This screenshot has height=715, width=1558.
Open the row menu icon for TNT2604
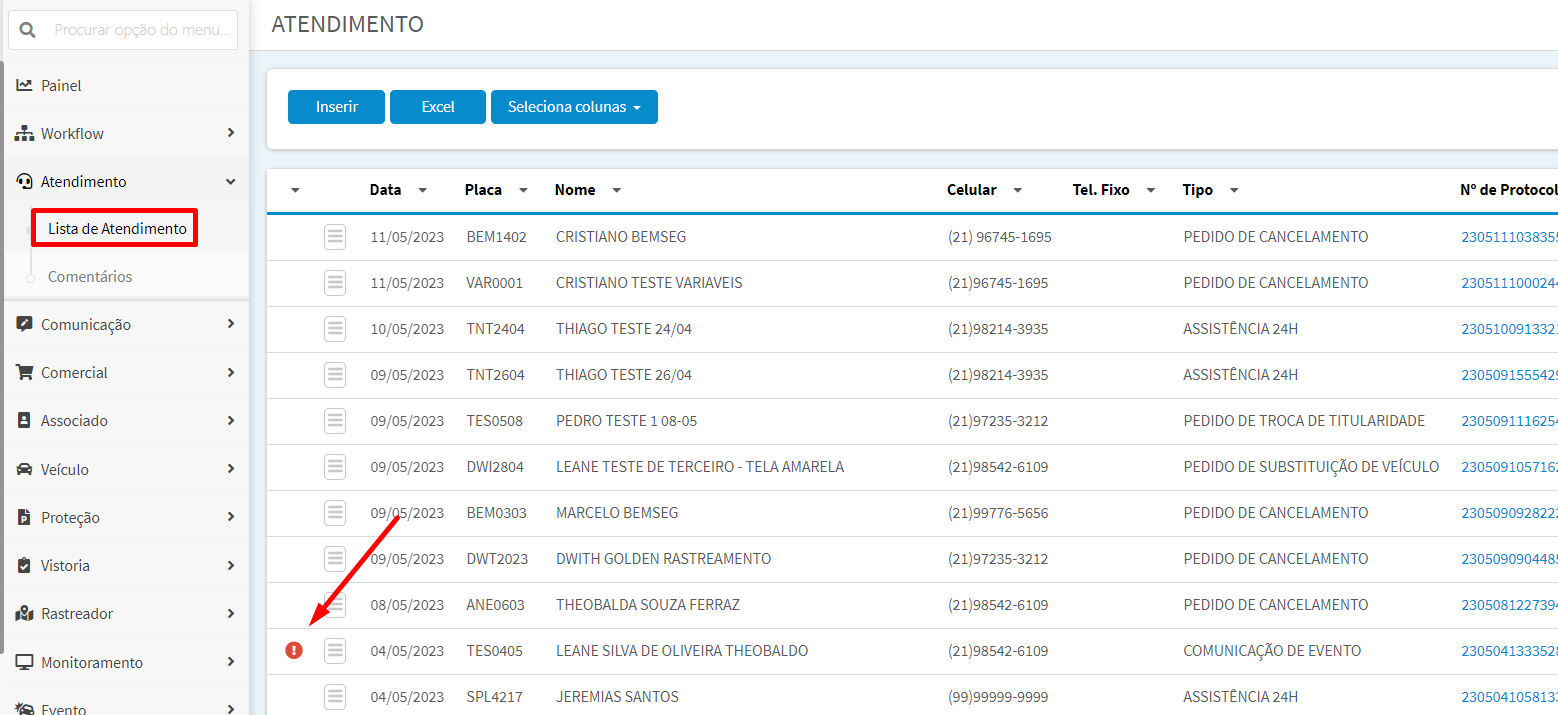click(x=335, y=375)
